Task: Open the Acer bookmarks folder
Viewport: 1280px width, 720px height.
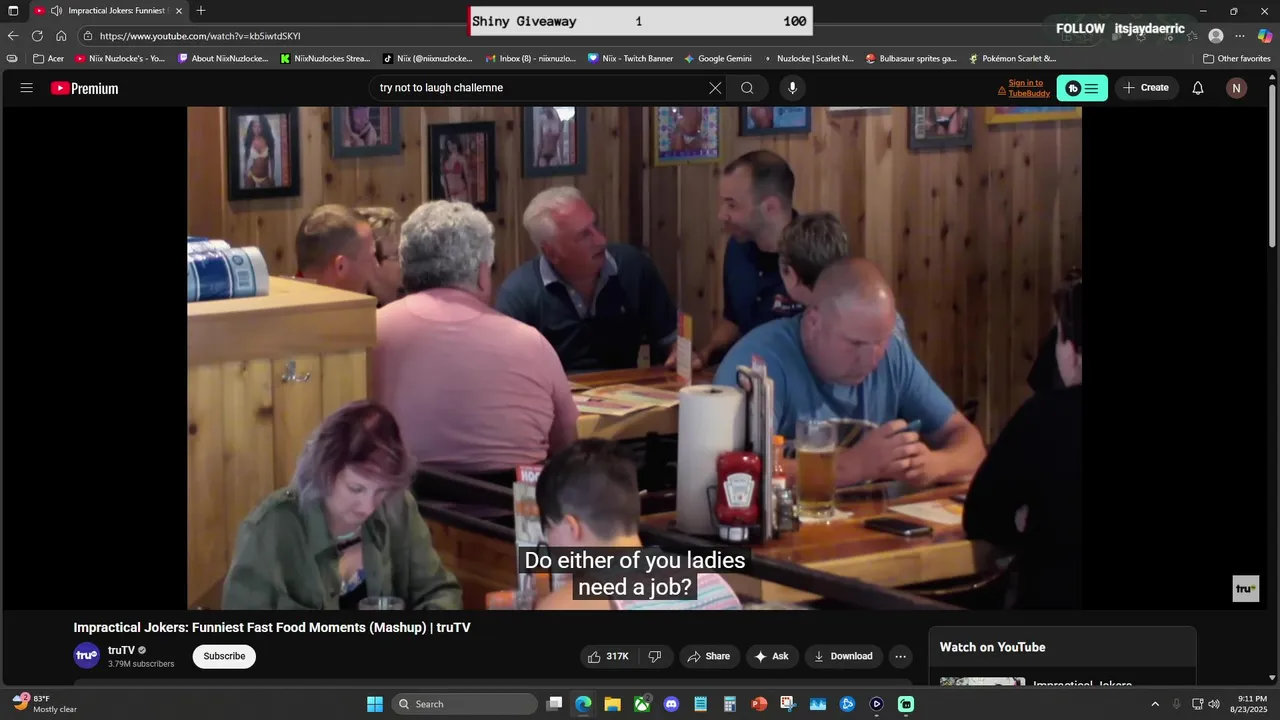Action: [48, 59]
